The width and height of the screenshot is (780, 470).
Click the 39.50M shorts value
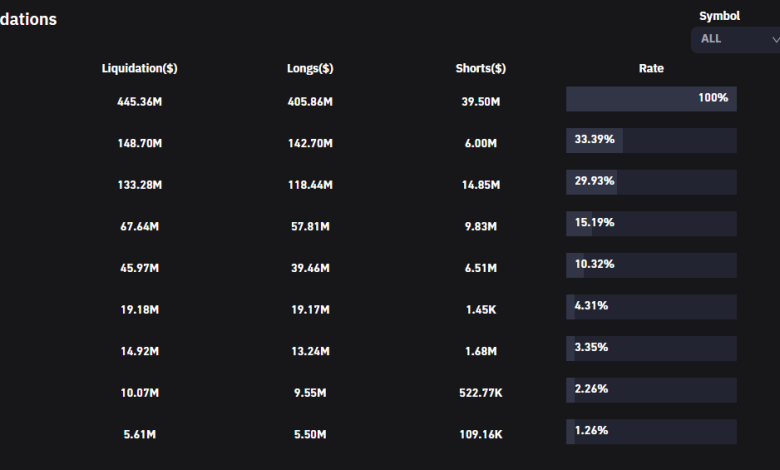coord(480,102)
